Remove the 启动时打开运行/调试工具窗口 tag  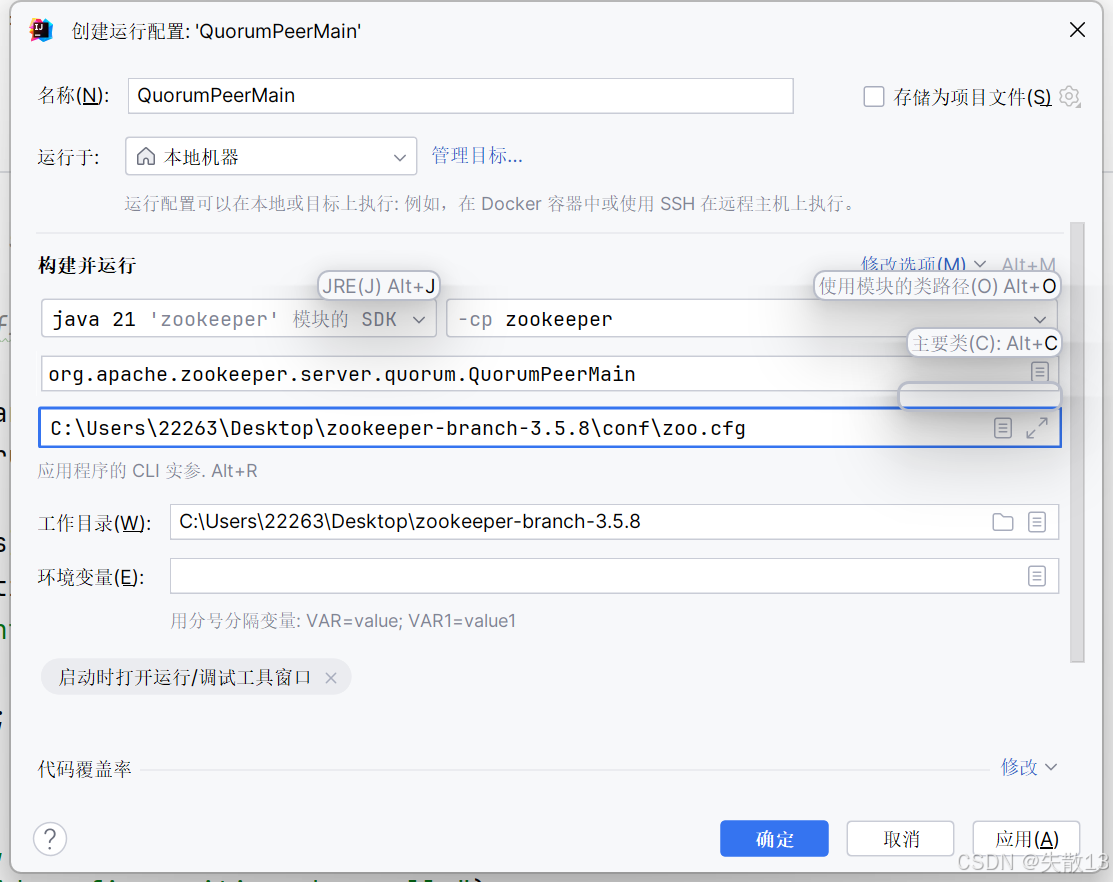click(x=331, y=678)
